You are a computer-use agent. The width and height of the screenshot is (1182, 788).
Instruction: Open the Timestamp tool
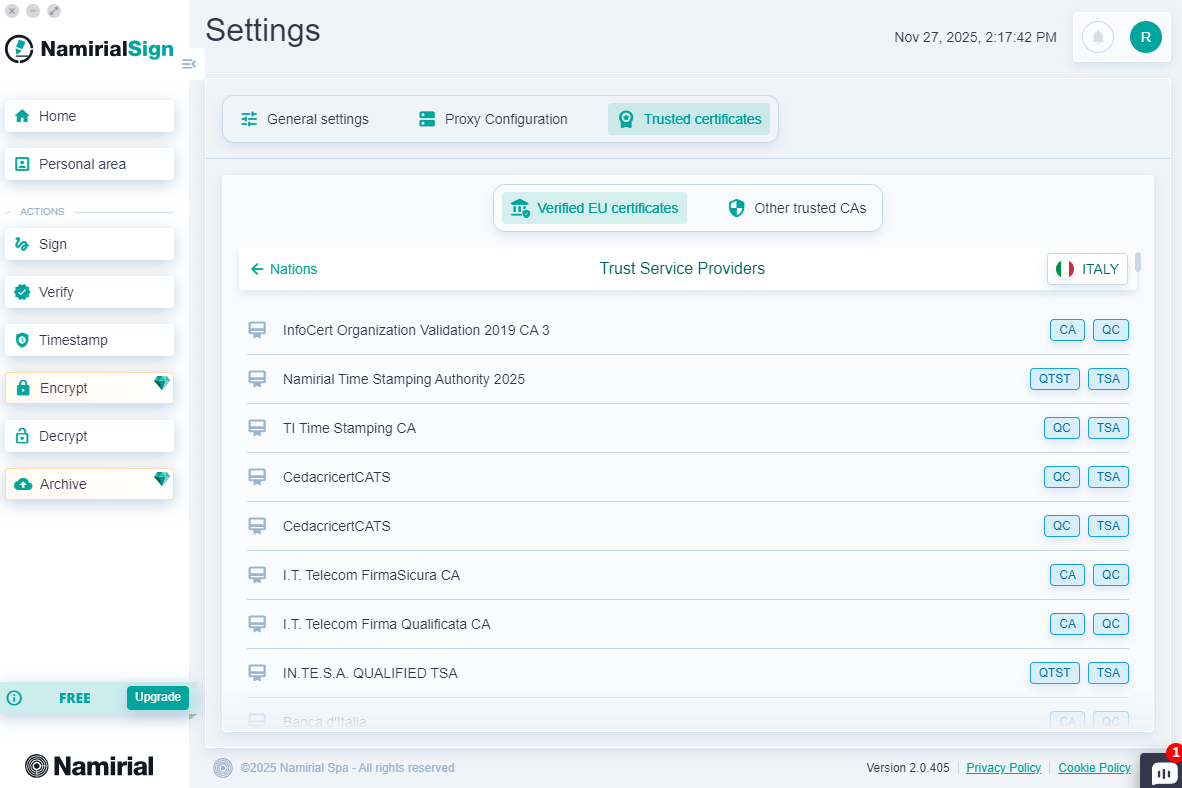(x=89, y=340)
